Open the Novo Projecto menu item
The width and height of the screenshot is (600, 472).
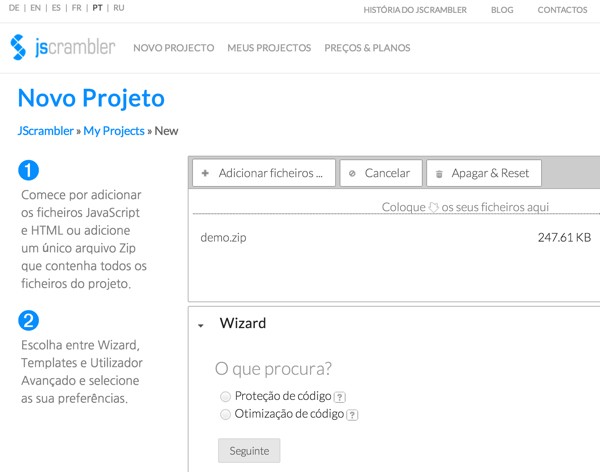pos(174,48)
